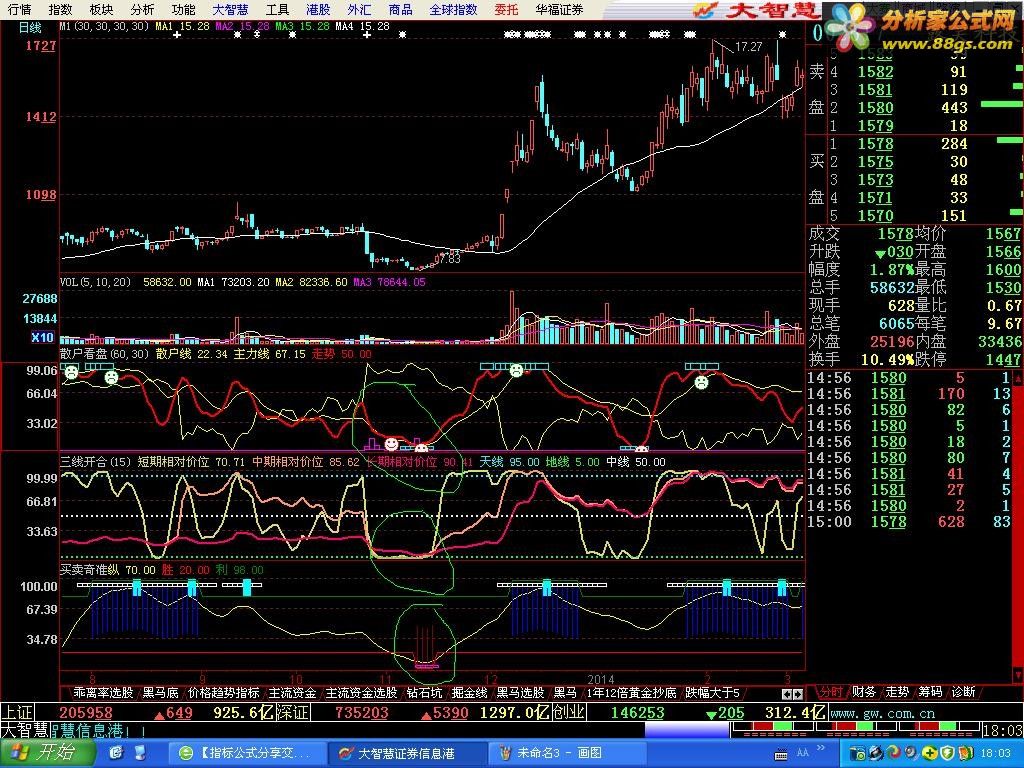The height and width of the screenshot is (768, 1024).
Task: Expand hidden taskbar items with double chevron
Action: point(822,748)
